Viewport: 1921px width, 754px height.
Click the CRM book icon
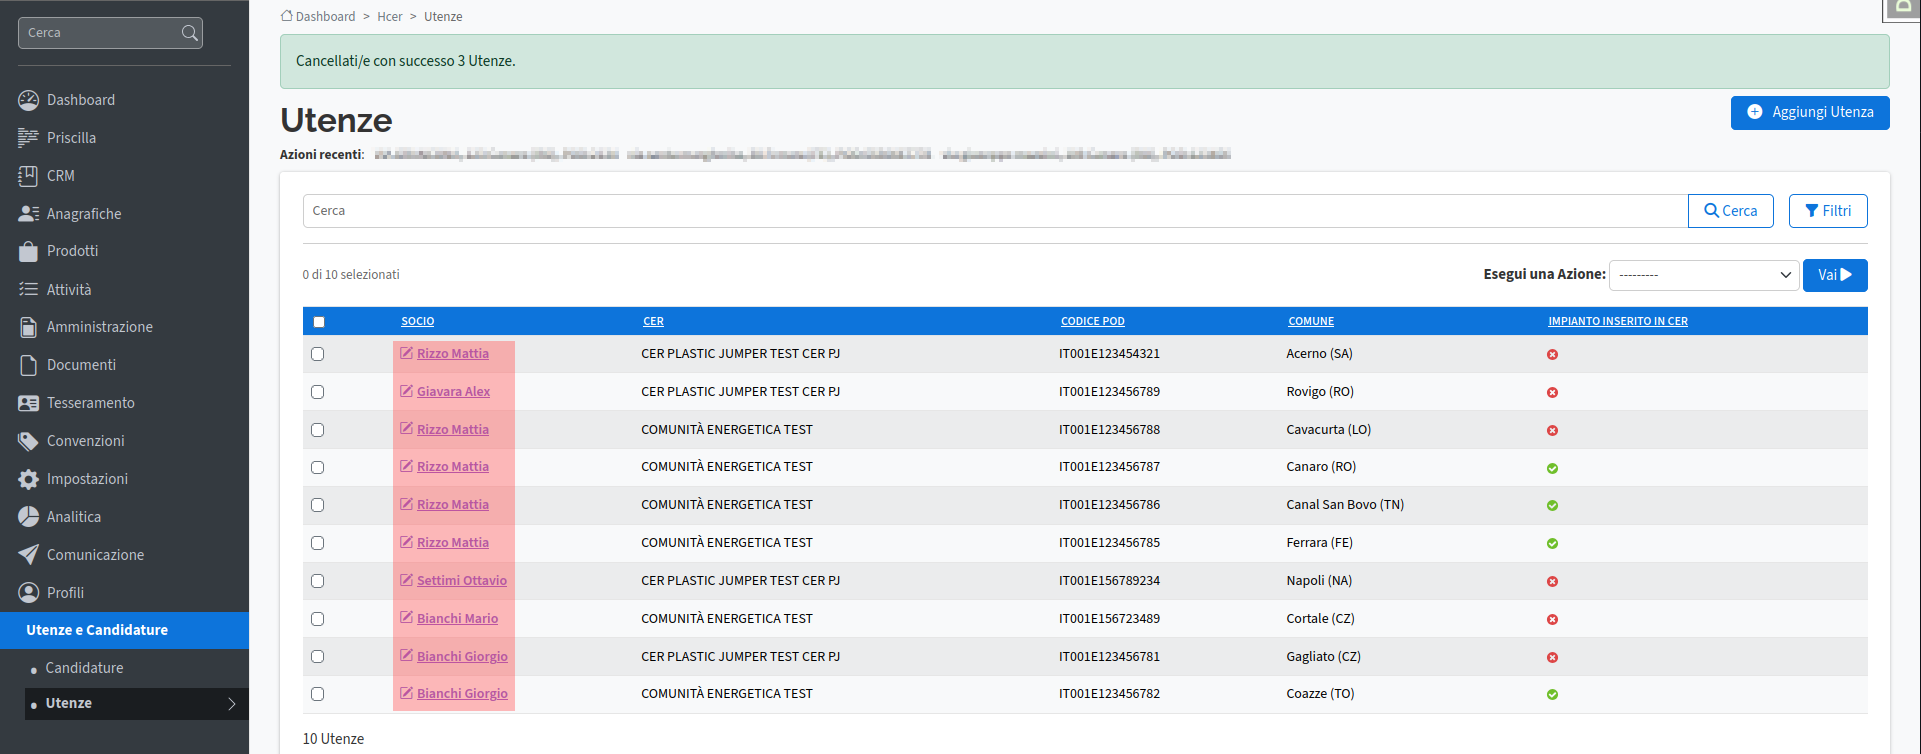[28, 176]
